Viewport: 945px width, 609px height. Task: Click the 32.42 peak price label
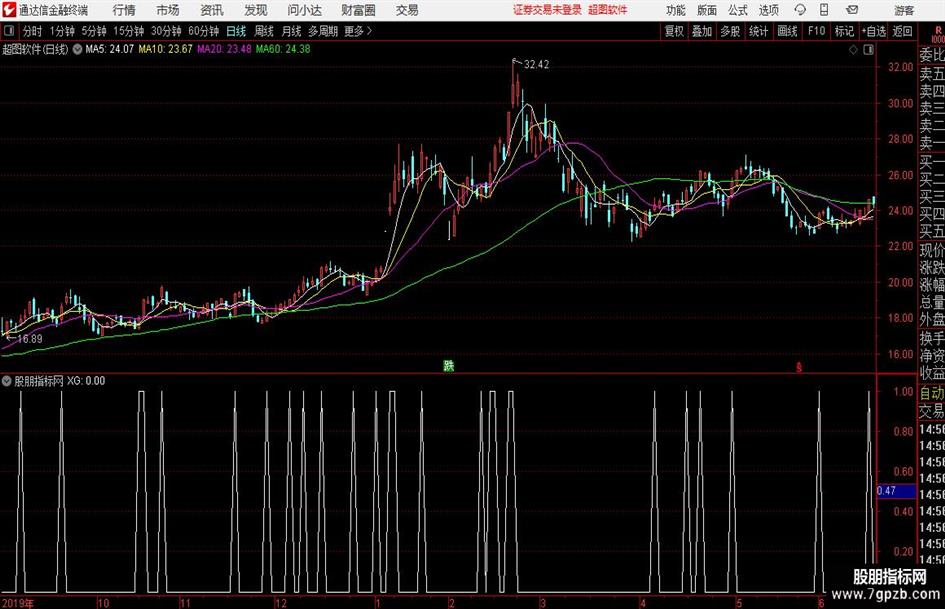pos(536,65)
